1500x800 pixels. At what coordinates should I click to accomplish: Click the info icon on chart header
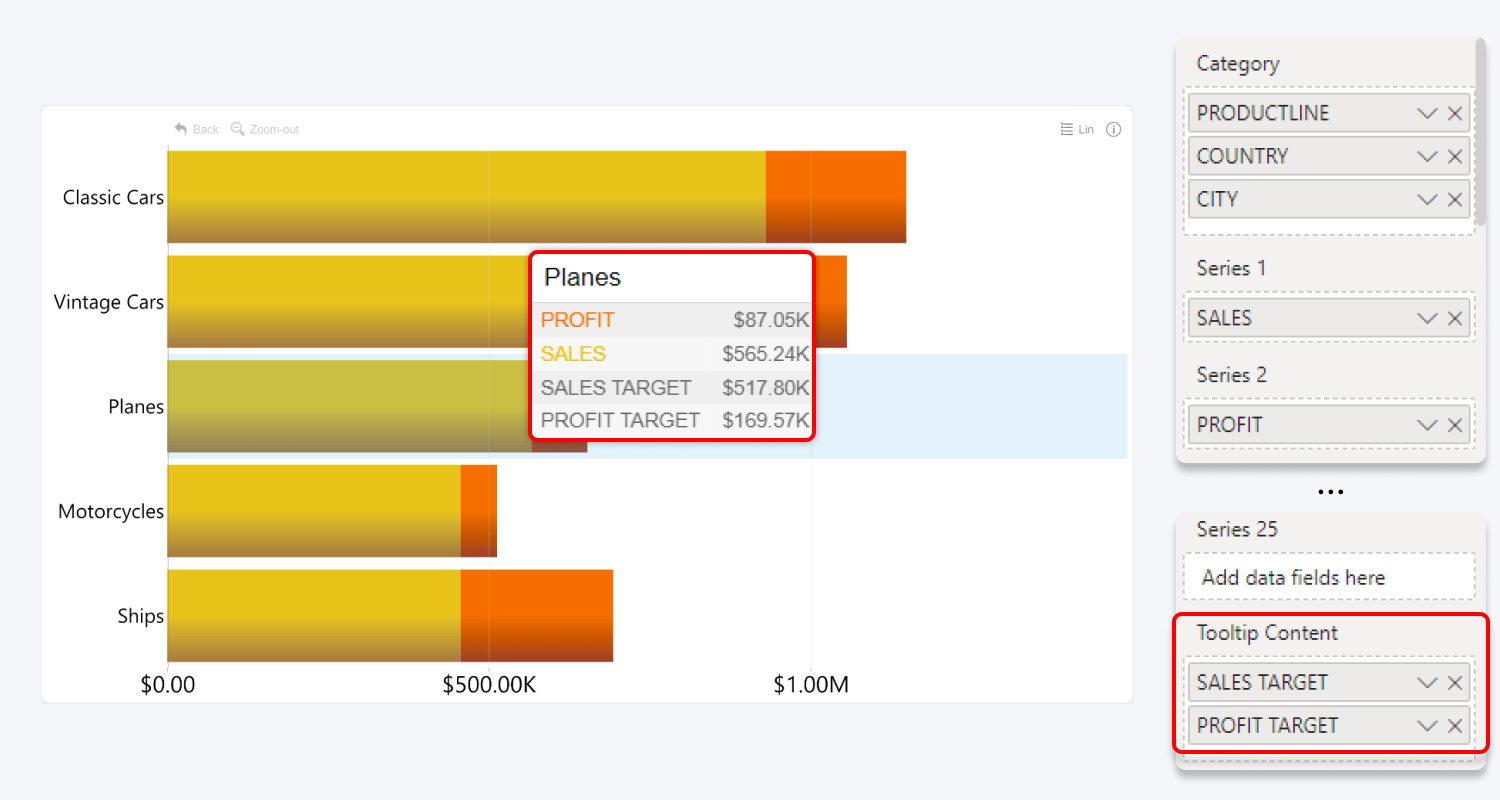pos(1114,129)
